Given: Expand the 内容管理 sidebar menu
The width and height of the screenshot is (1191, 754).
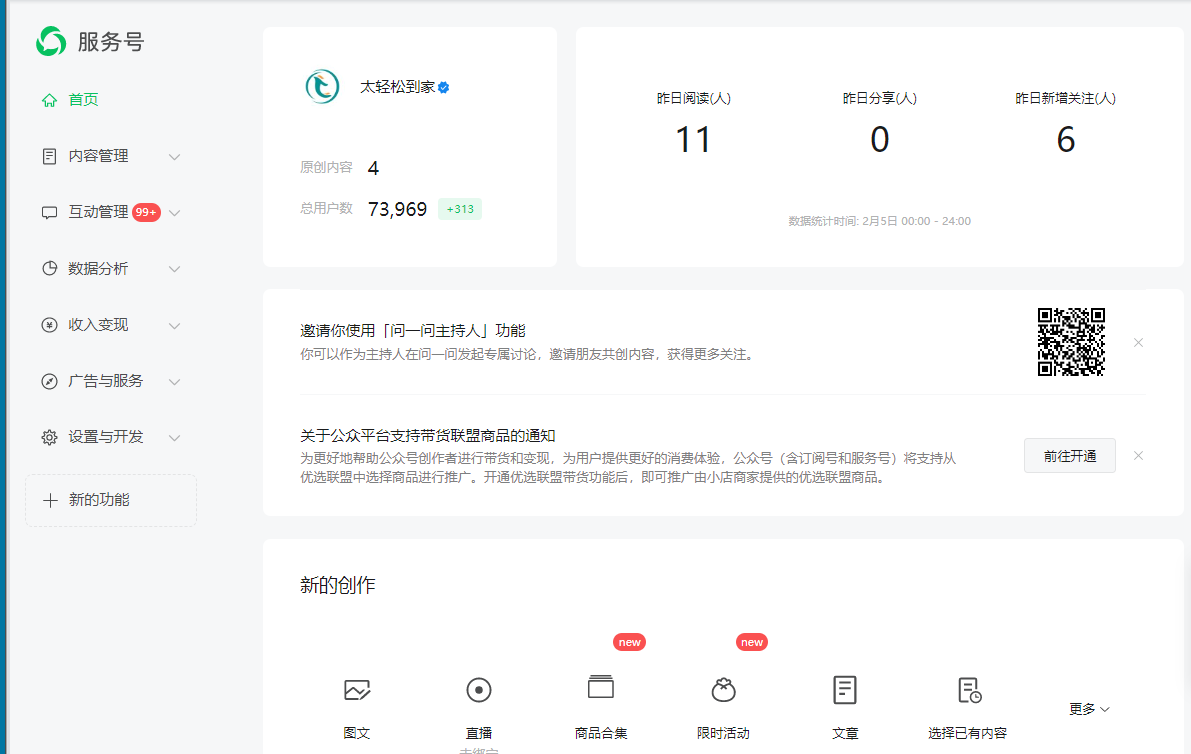Looking at the screenshot, I should pyautogui.click(x=110, y=156).
